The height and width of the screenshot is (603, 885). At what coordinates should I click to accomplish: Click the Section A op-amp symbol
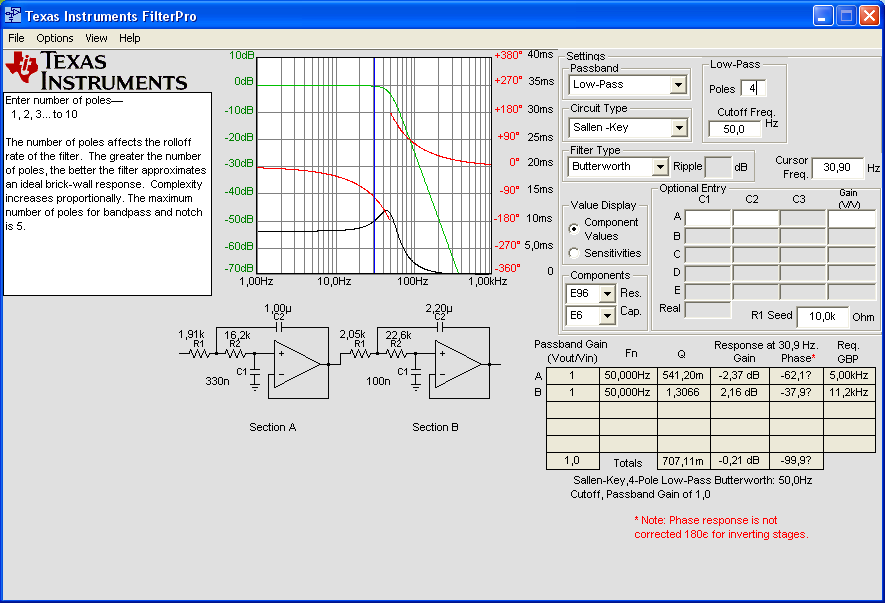pos(297,364)
